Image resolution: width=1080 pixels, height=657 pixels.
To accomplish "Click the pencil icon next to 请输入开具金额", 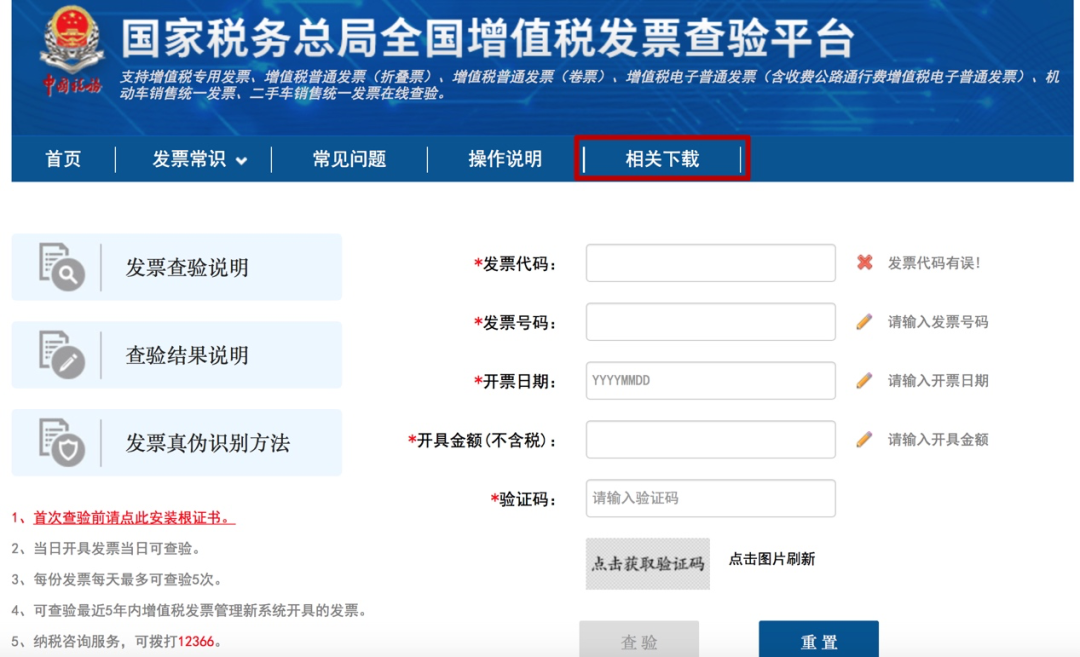I will (864, 439).
